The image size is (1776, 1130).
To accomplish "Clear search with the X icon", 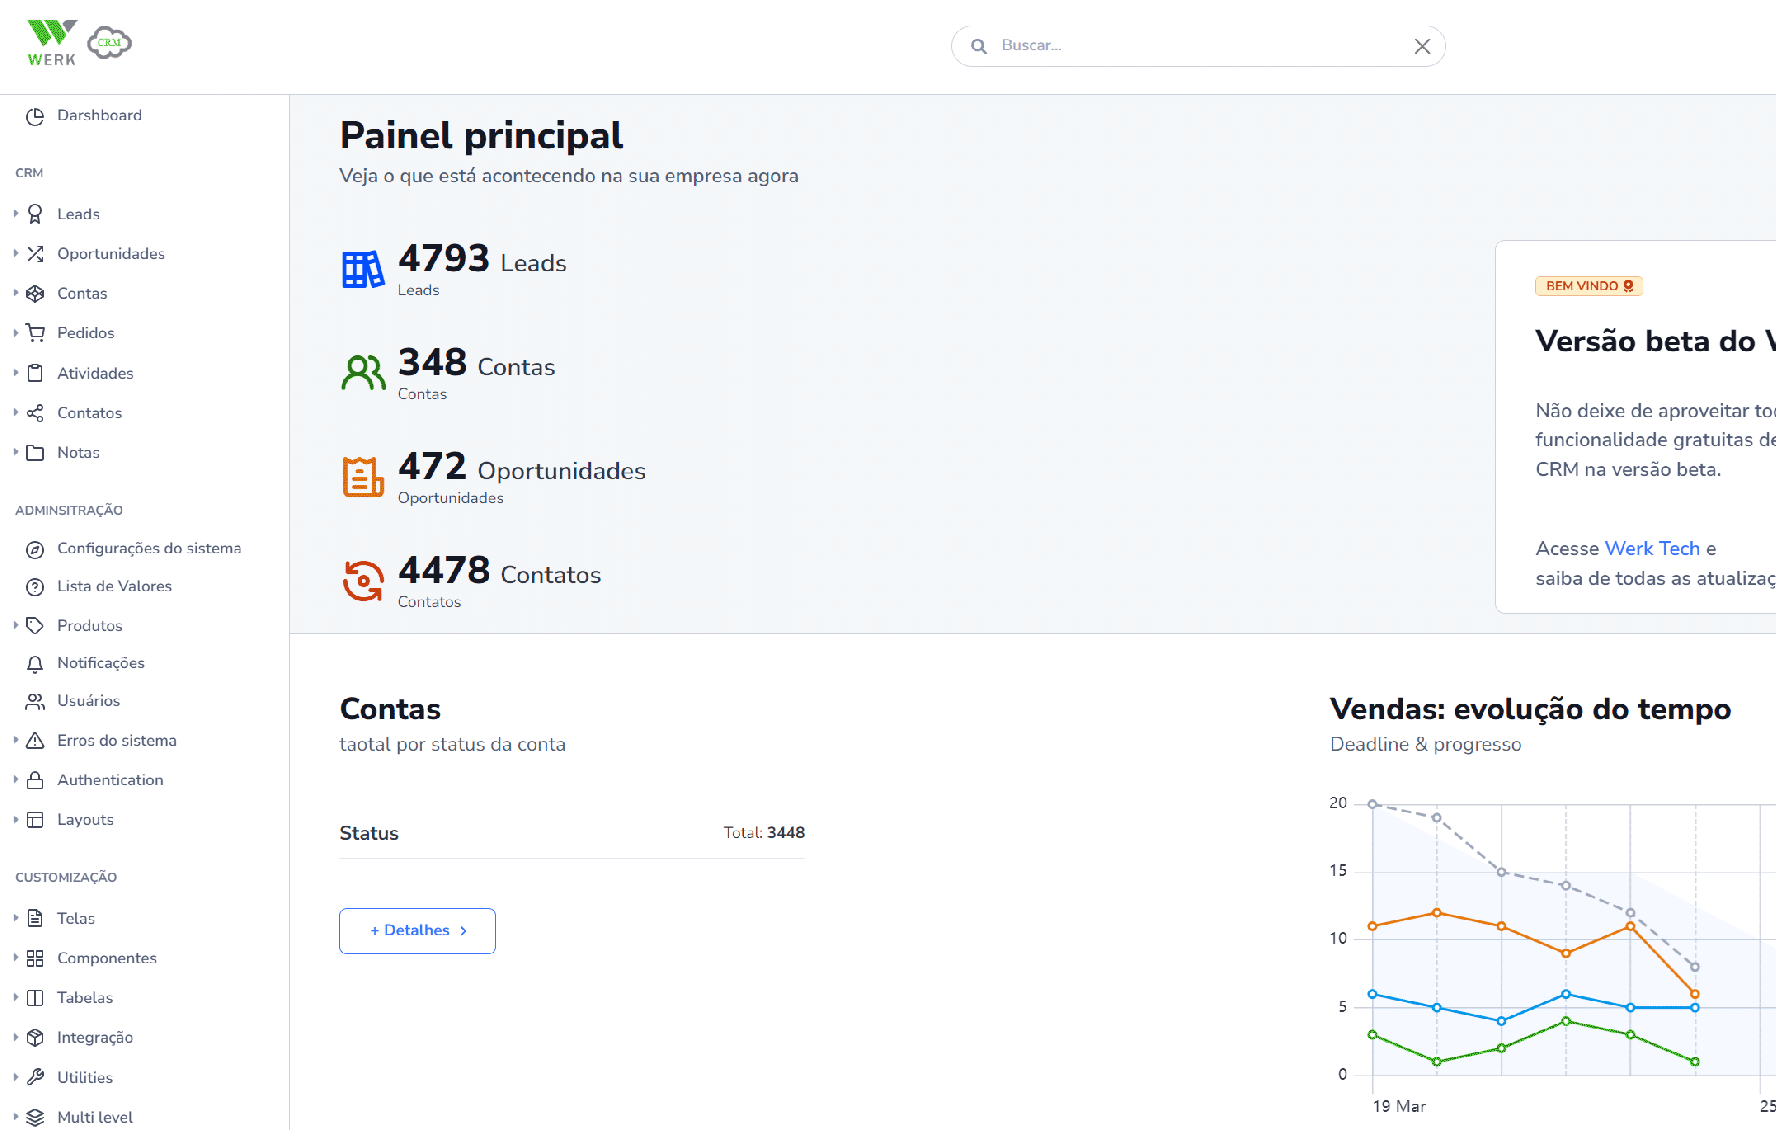I will [1422, 46].
